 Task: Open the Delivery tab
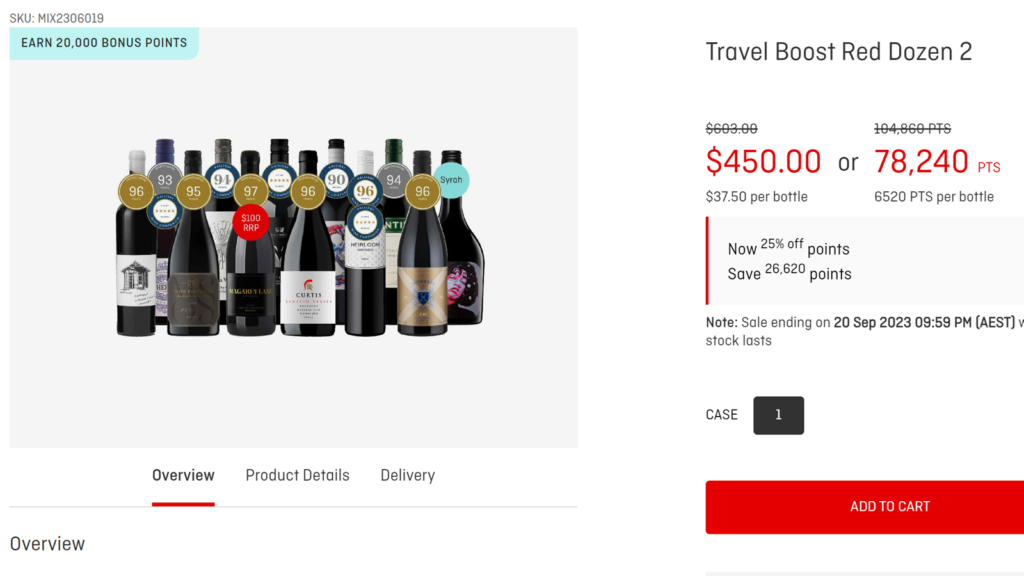[x=407, y=475]
